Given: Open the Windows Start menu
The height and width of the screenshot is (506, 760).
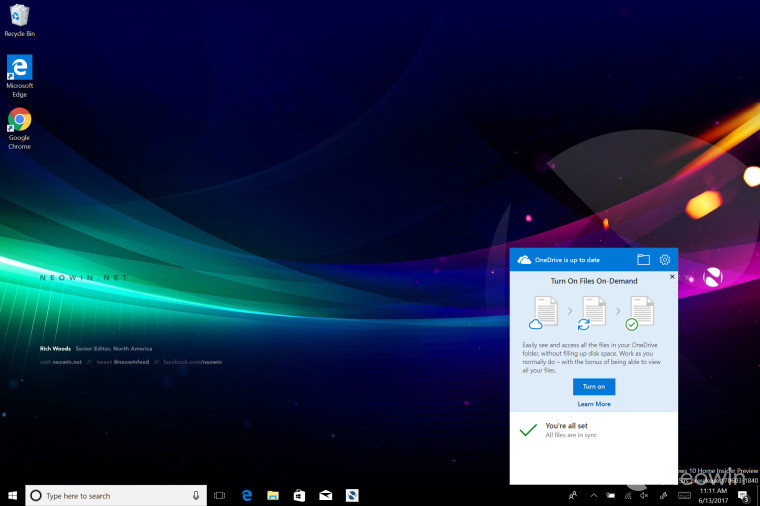Looking at the screenshot, I should (13, 495).
